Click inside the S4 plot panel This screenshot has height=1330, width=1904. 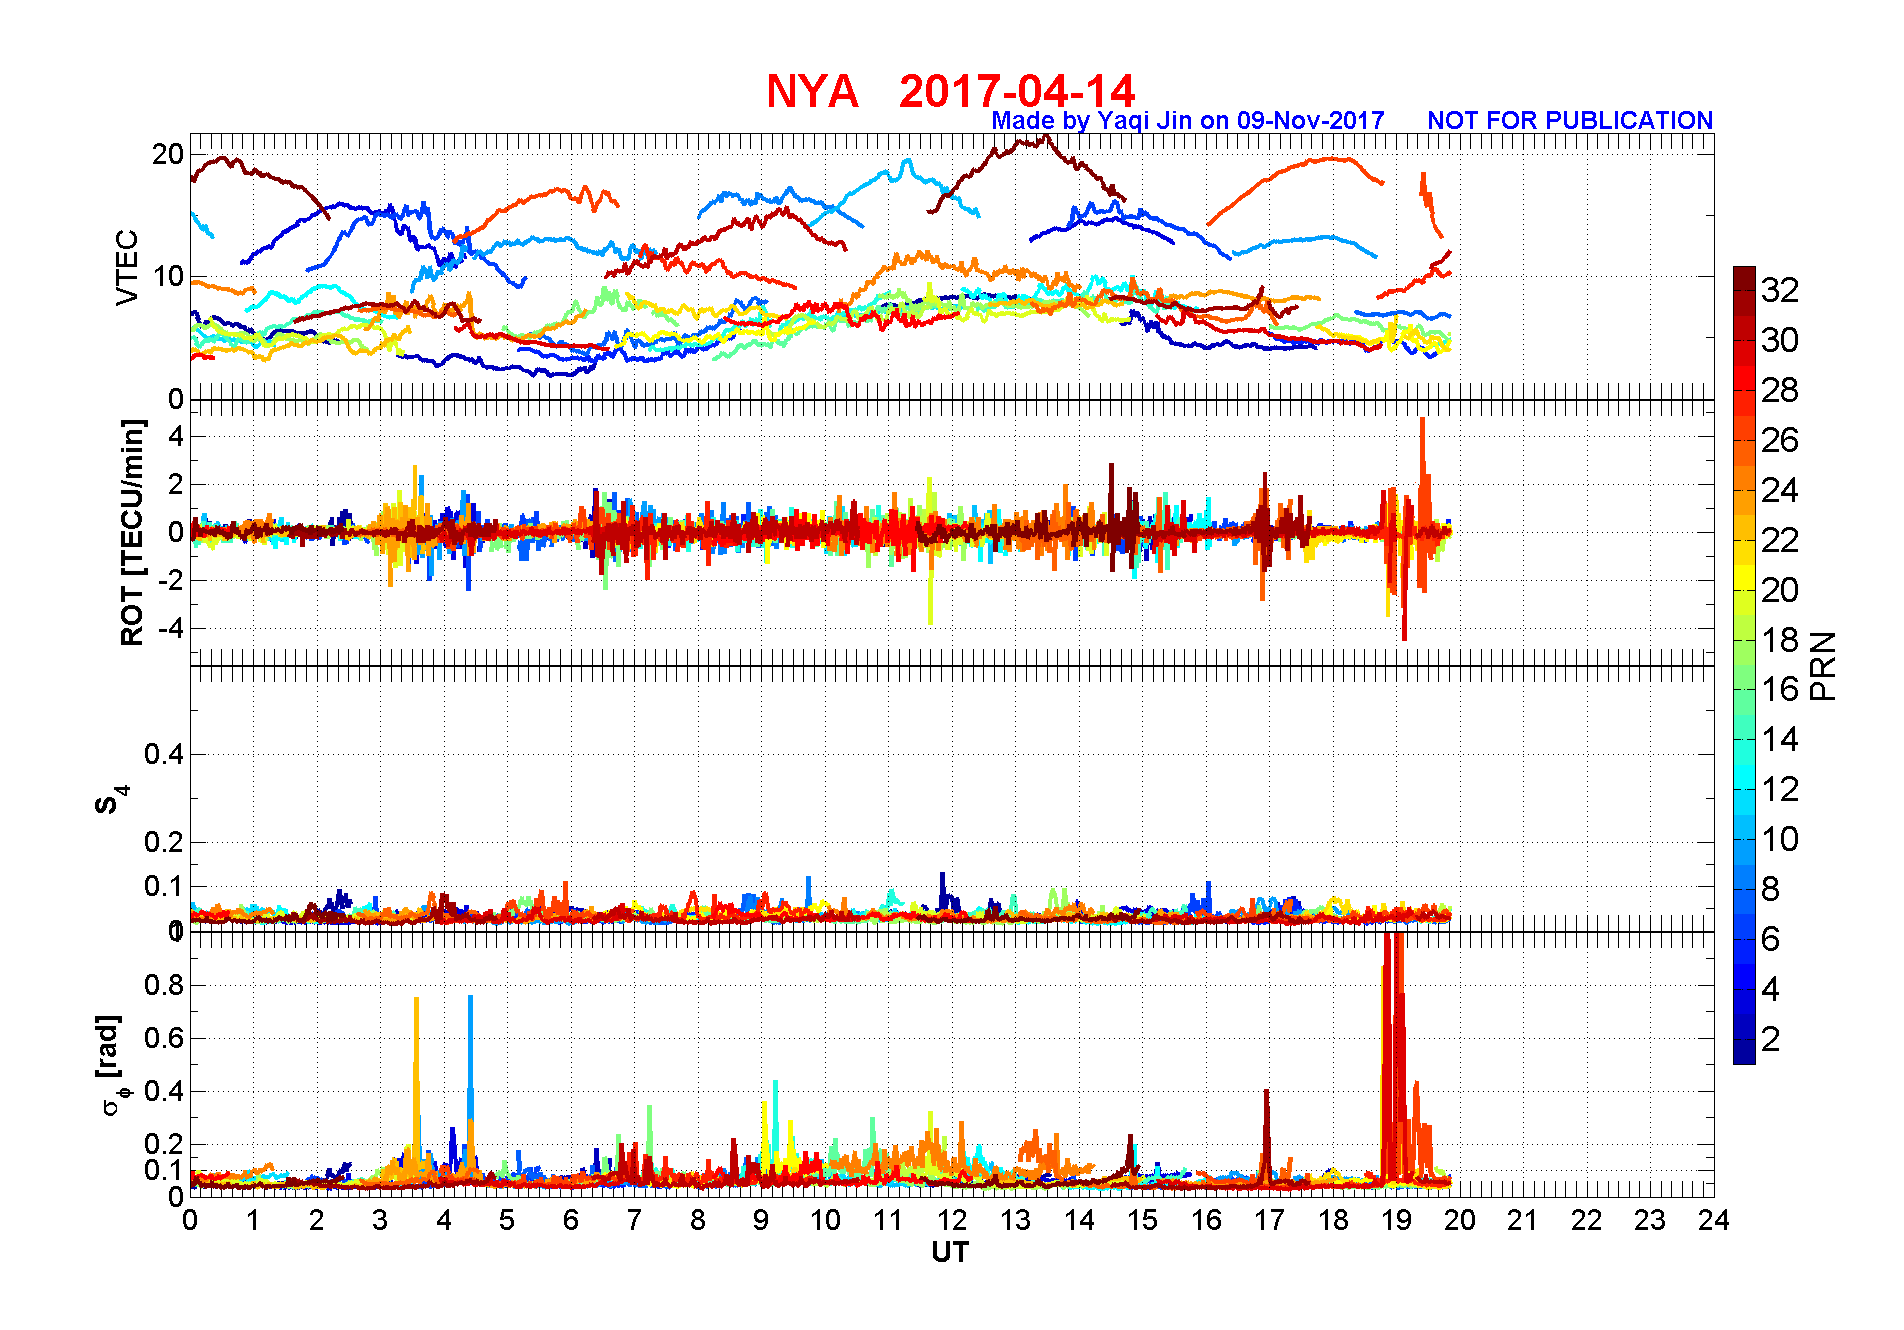(x=952, y=798)
